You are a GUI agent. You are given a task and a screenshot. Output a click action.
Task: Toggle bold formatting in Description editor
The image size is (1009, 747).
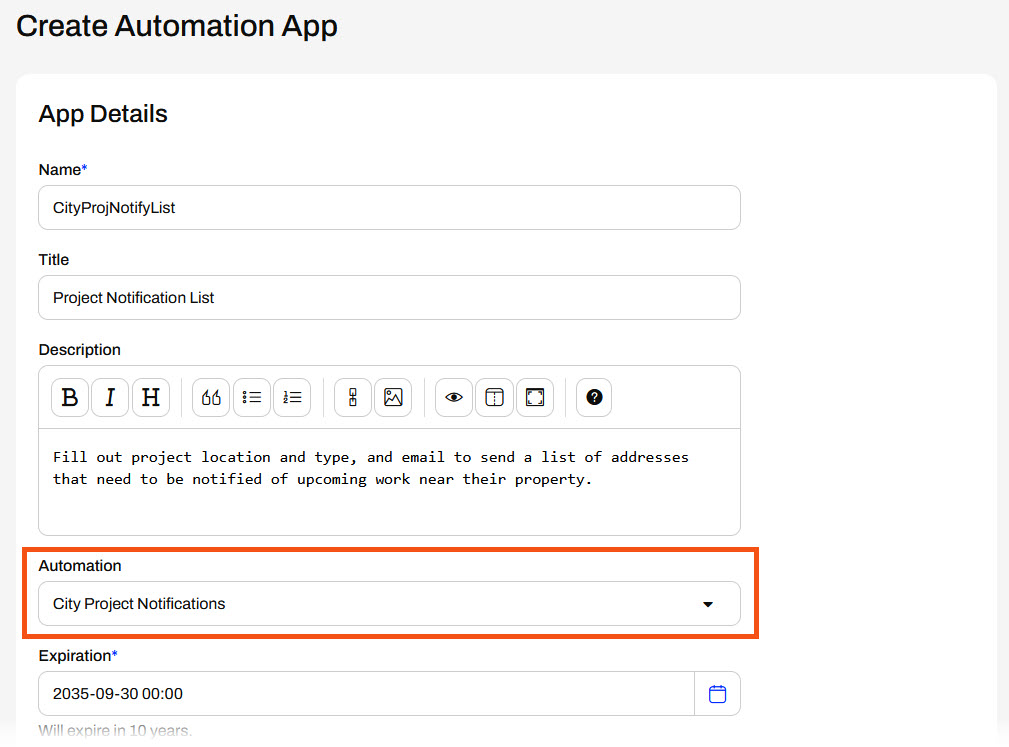pyautogui.click(x=70, y=397)
